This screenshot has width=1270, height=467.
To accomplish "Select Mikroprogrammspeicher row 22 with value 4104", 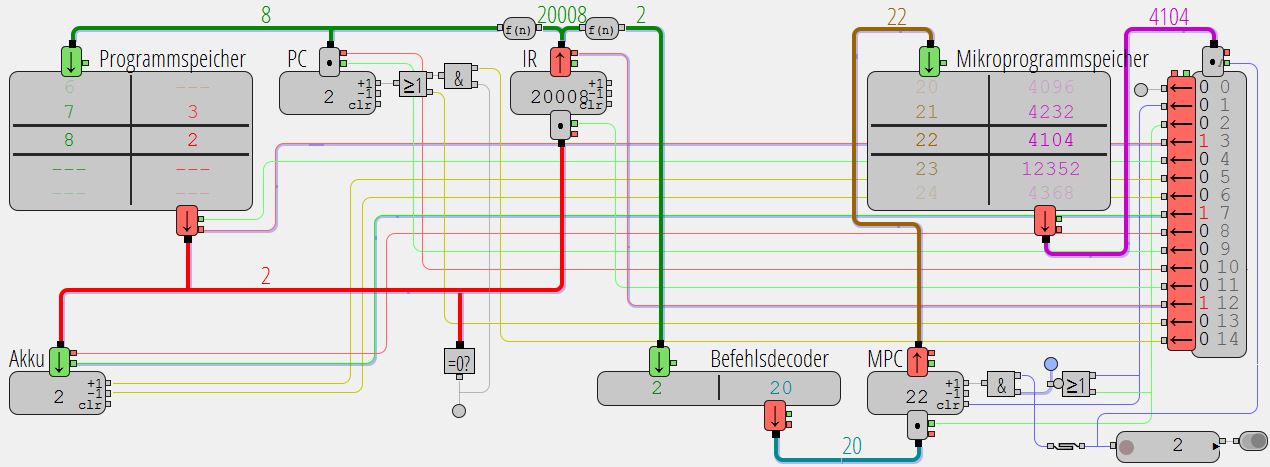I will tap(988, 141).
